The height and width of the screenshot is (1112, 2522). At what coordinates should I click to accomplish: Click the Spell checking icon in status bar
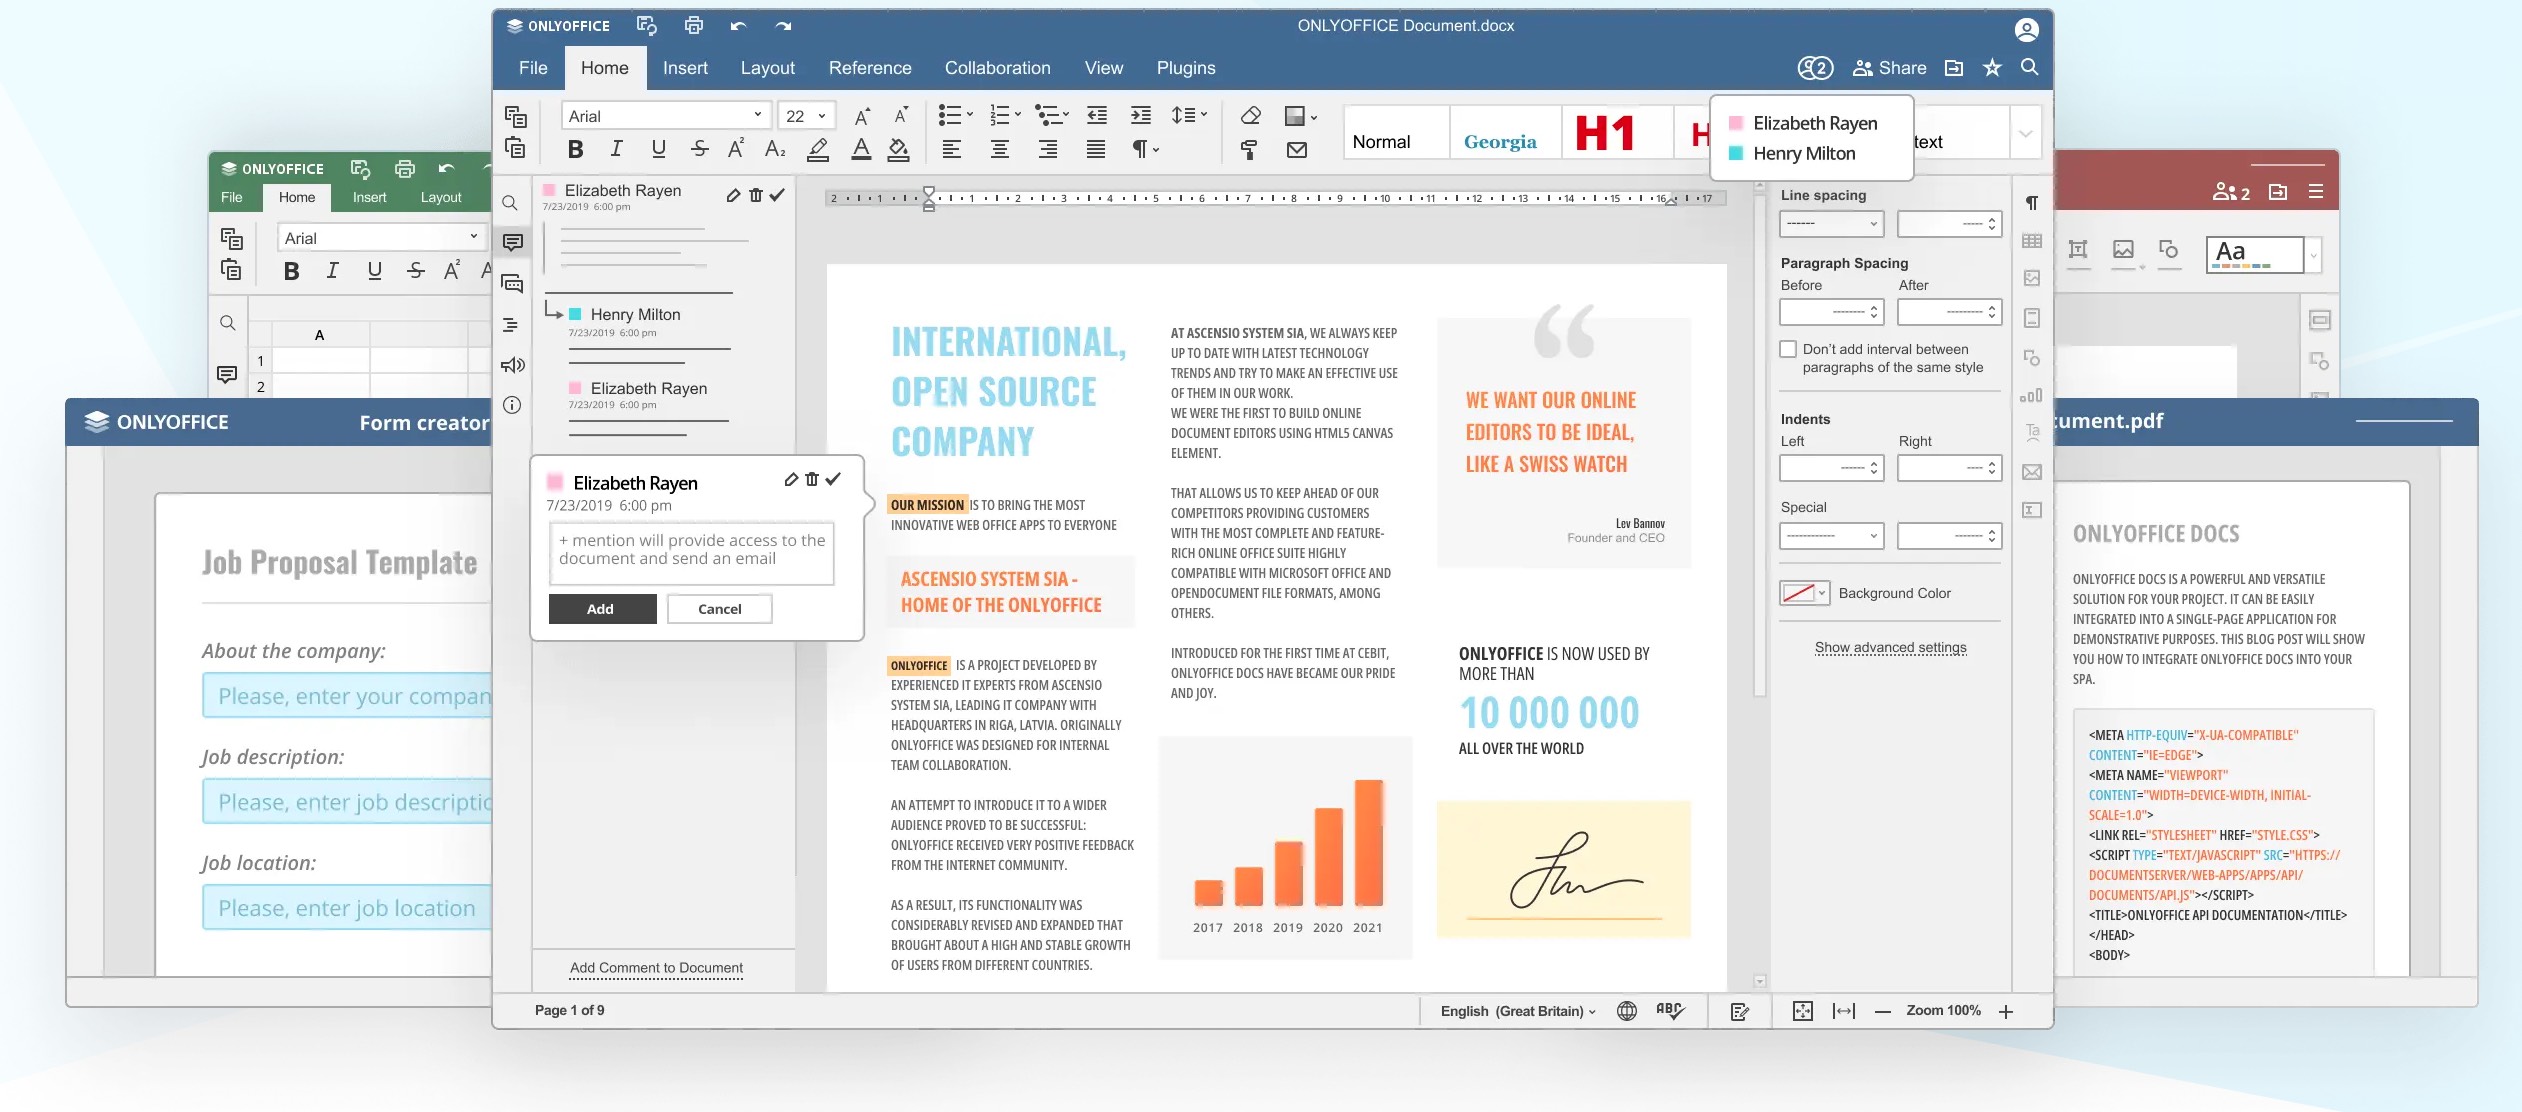[1670, 1011]
